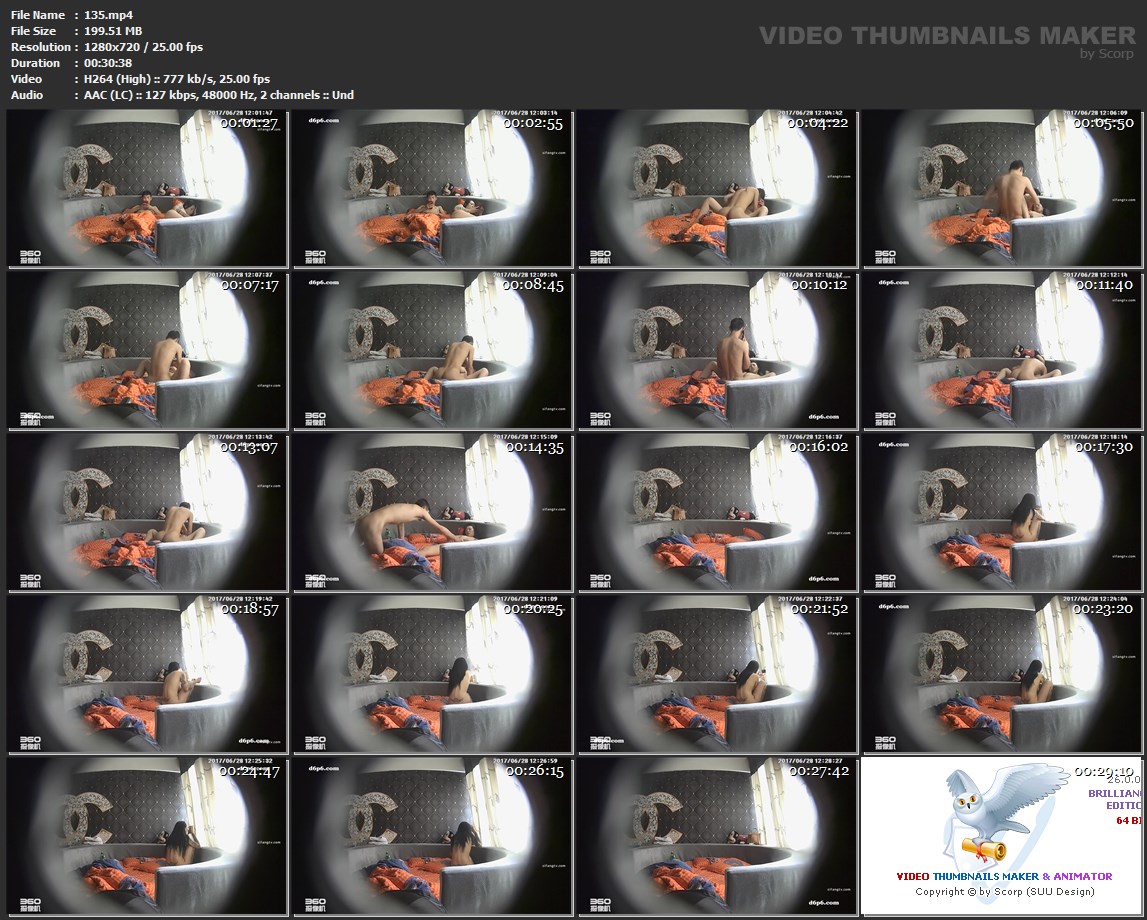
Task: Open the frame marked 00:02:55
Action: tap(432, 189)
